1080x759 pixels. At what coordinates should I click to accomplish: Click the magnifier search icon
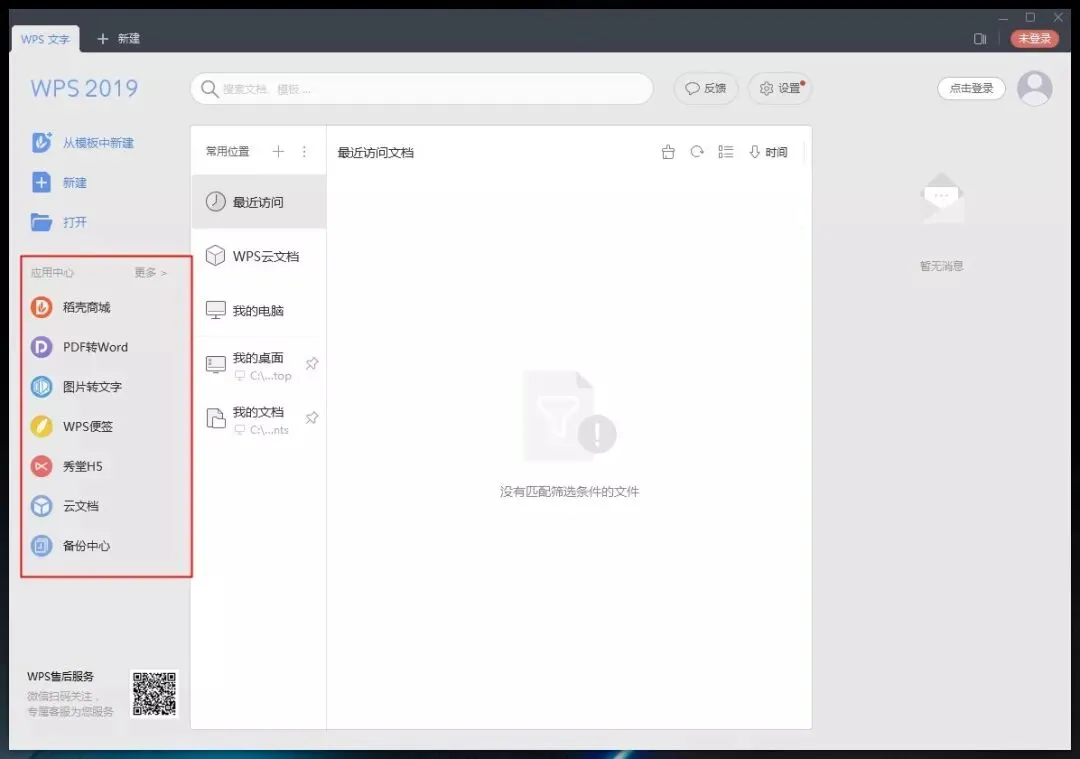click(x=209, y=89)
